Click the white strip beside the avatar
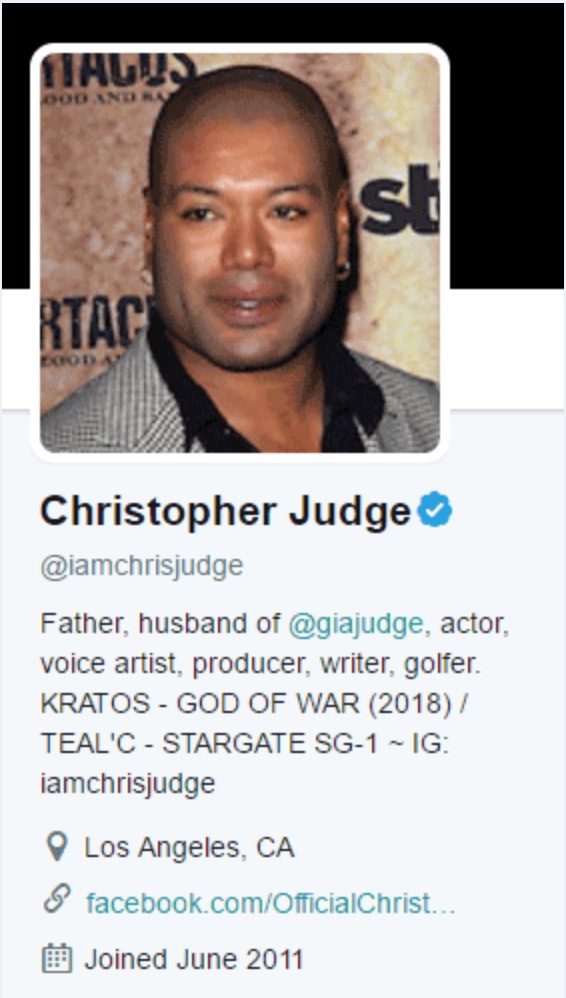 [507, 349]
